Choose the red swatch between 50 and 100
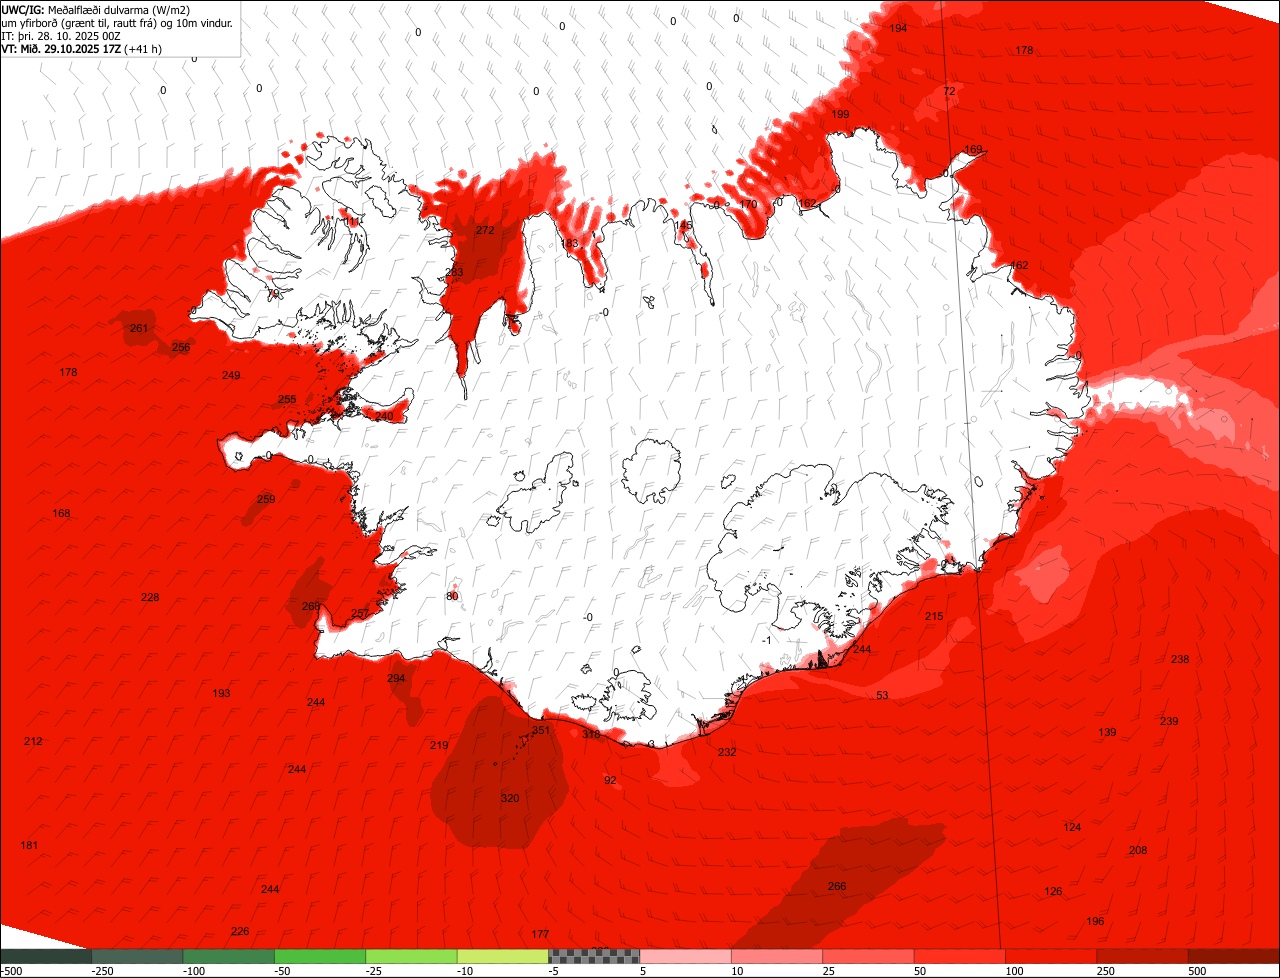Image resolution: width=1280 pixels, height=978 pixels. [960, 956]
